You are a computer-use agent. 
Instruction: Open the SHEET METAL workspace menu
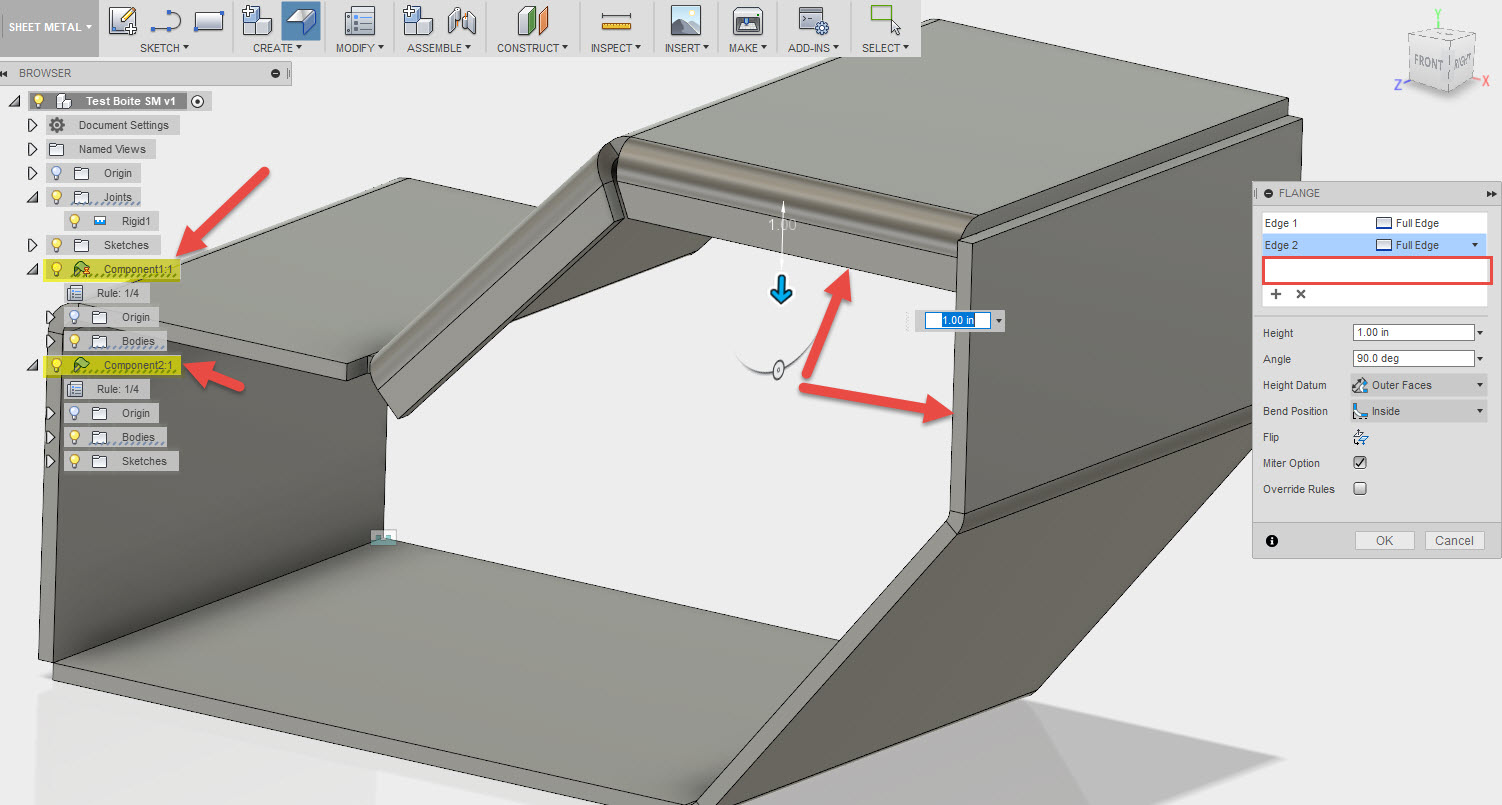pyautogui.click(x=44, y=27)
